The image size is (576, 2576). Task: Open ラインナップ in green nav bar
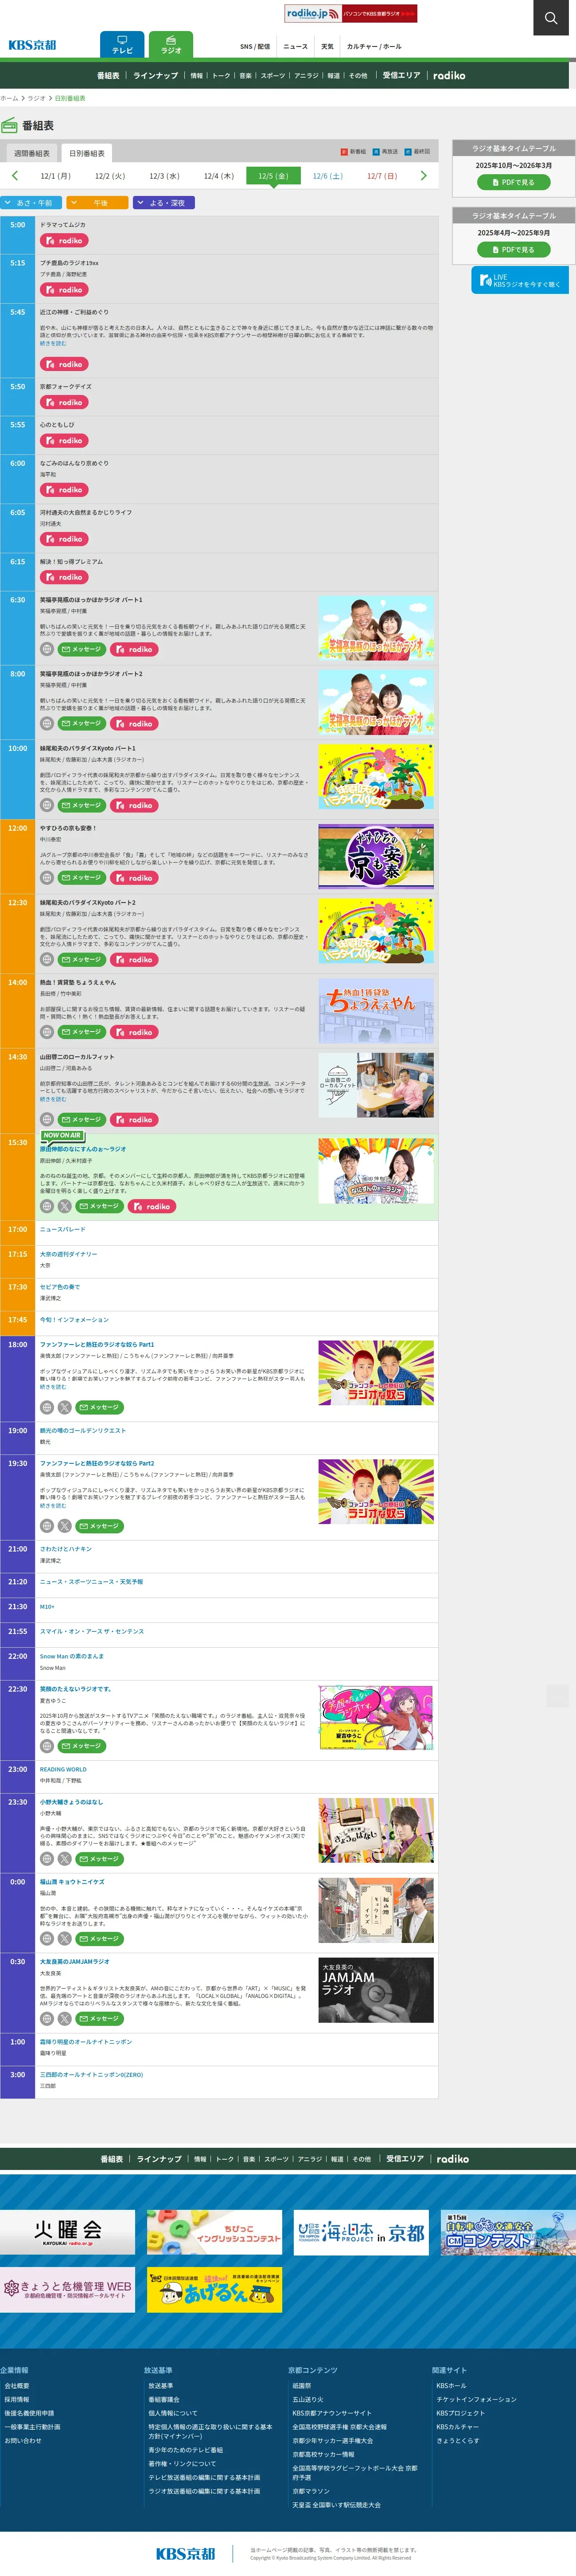155,76
